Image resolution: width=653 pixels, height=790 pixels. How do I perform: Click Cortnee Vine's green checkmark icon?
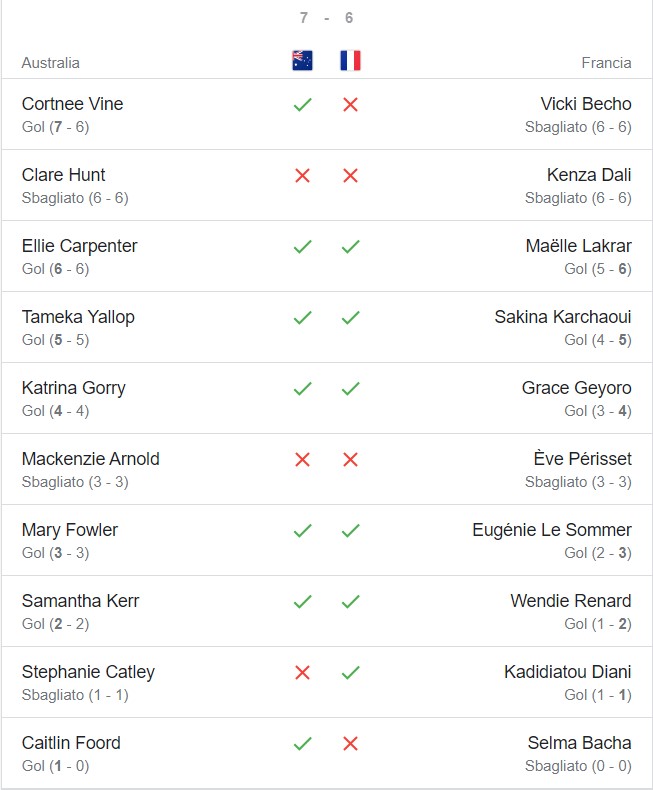point(302,104)
